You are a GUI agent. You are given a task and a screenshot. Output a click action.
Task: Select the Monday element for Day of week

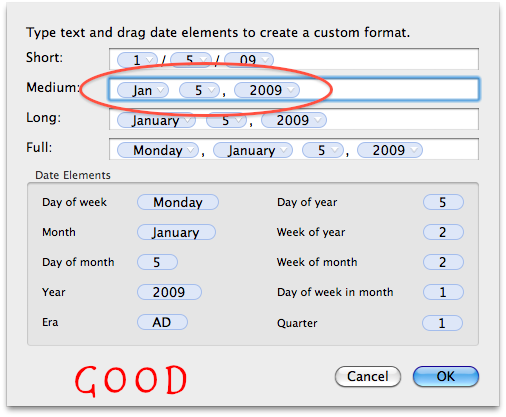pyautogui.click(x=178, y=202)
